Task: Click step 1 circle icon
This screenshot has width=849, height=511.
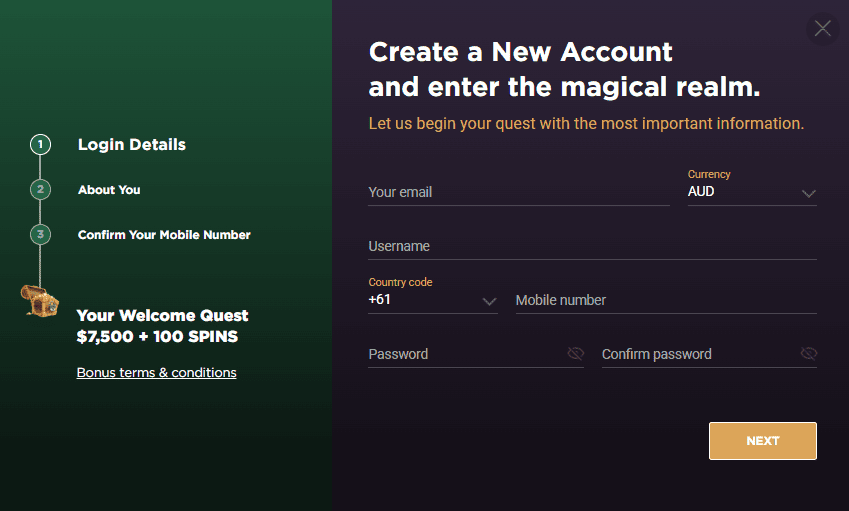Action: pyautogui.click(x=40, y=145)
